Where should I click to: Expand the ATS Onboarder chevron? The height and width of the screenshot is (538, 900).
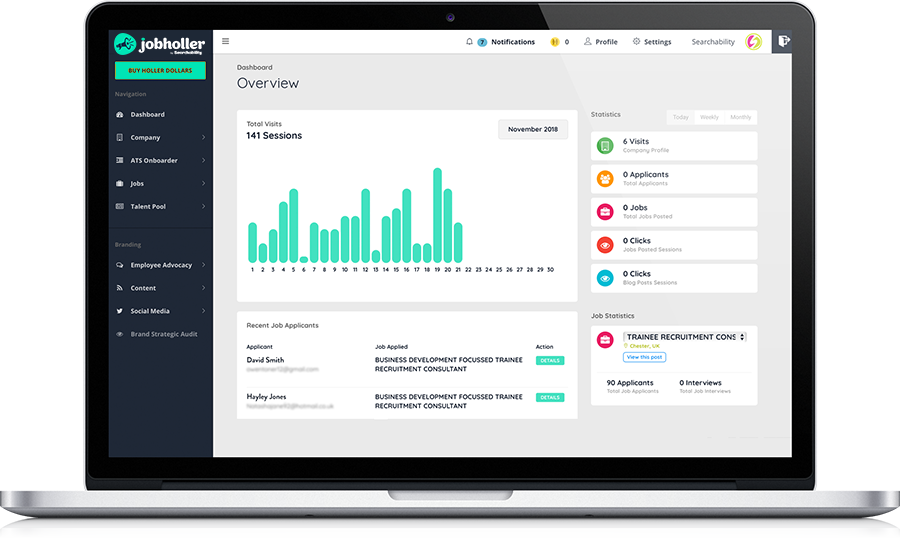tap(204, 160)
